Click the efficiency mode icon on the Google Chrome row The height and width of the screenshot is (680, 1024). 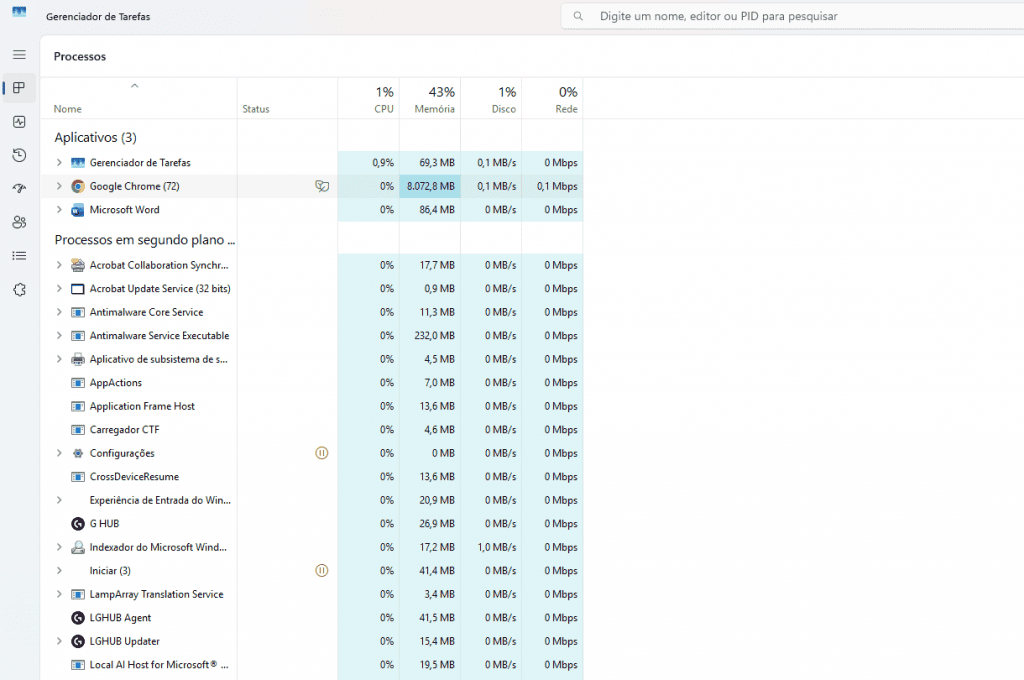click(321, 186)
